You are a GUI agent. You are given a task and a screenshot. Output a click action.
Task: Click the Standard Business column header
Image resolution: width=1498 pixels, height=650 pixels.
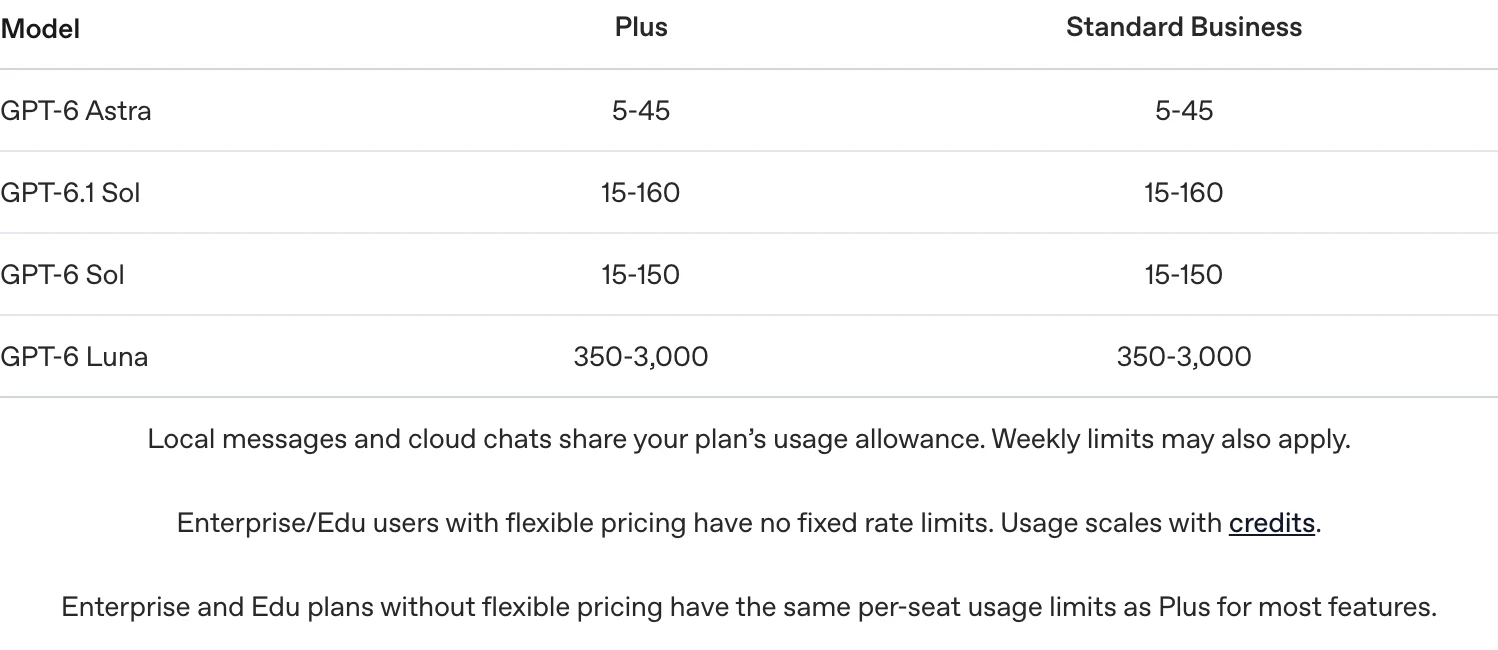coord(1184,27)
